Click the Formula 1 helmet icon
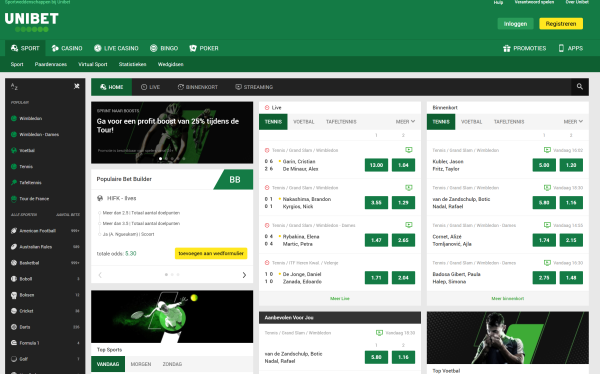Image resolution: width=600 pixels, height=374 pixels. 14,343
